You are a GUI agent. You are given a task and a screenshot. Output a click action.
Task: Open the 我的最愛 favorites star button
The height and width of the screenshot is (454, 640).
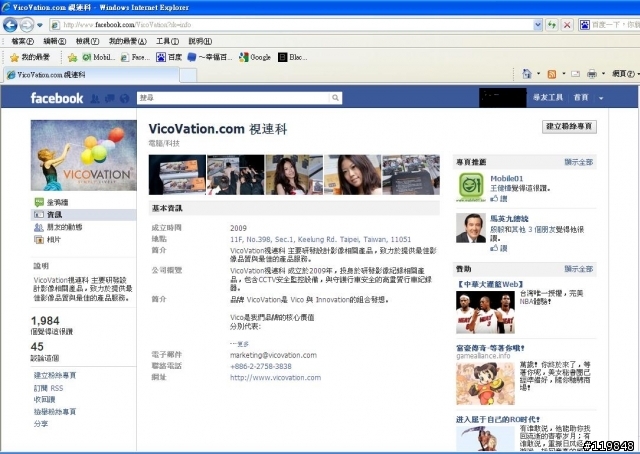click(30, 58)
